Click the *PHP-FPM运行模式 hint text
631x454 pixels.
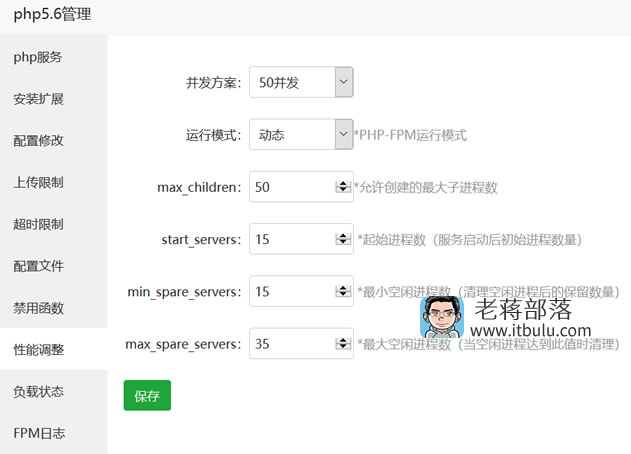tap(410, 135)
